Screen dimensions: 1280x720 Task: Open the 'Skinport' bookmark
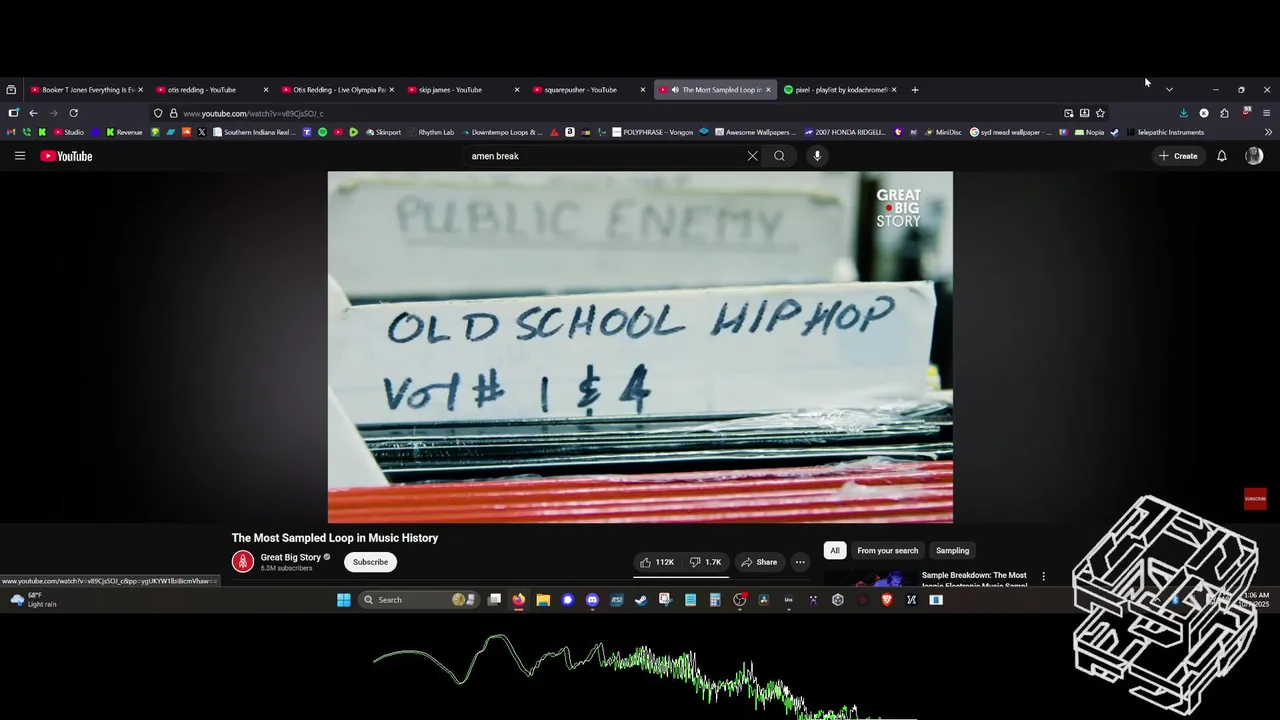pyautogui.click(x=383, y=132)
